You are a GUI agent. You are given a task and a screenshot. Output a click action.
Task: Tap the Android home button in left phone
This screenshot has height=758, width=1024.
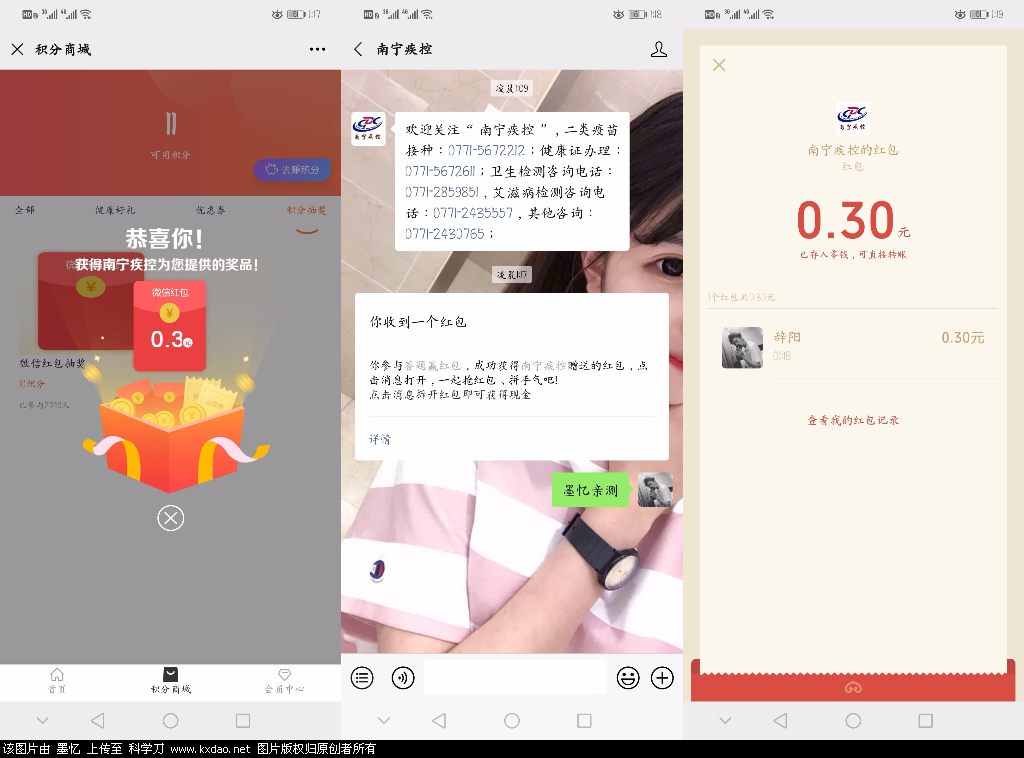tap(170, 720)
